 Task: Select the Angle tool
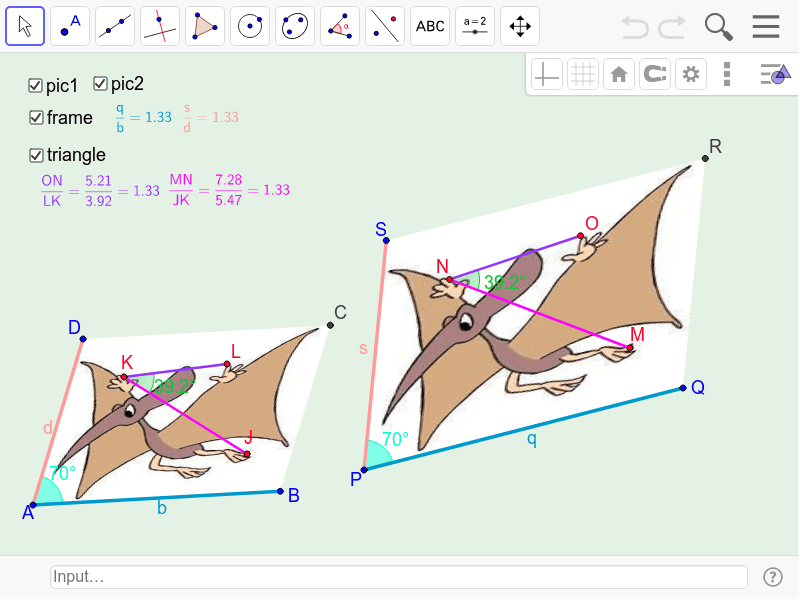pos(339,26)
